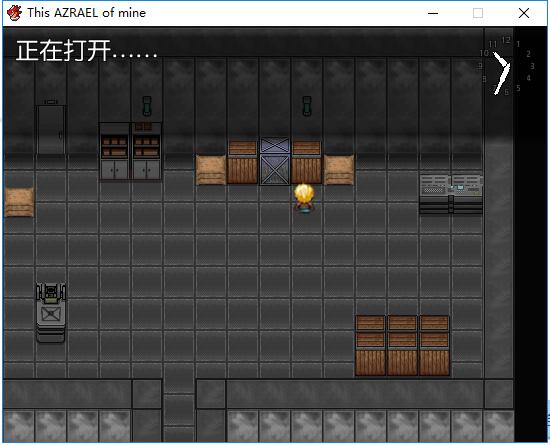Click the wall lamp above the crates
Screen dimensions: 550x445
click(x=307, y=106)
